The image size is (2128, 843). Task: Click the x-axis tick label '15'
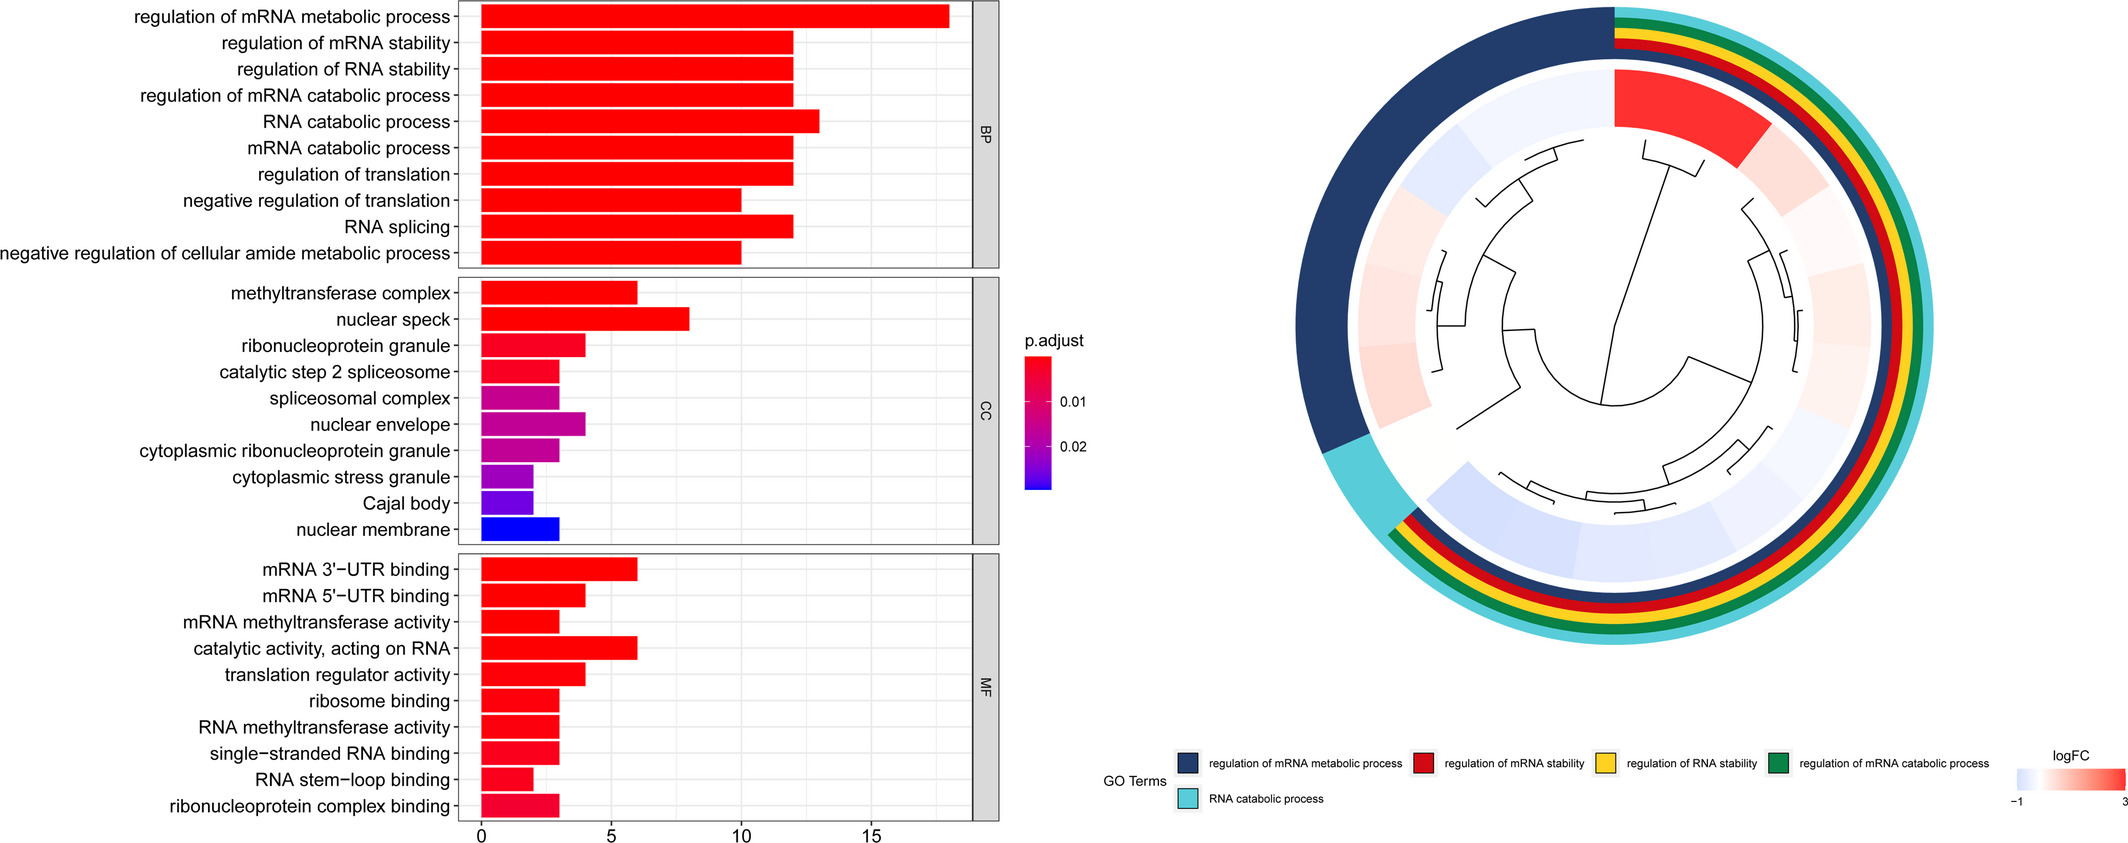pyautogui.click(x=871, y=835)
